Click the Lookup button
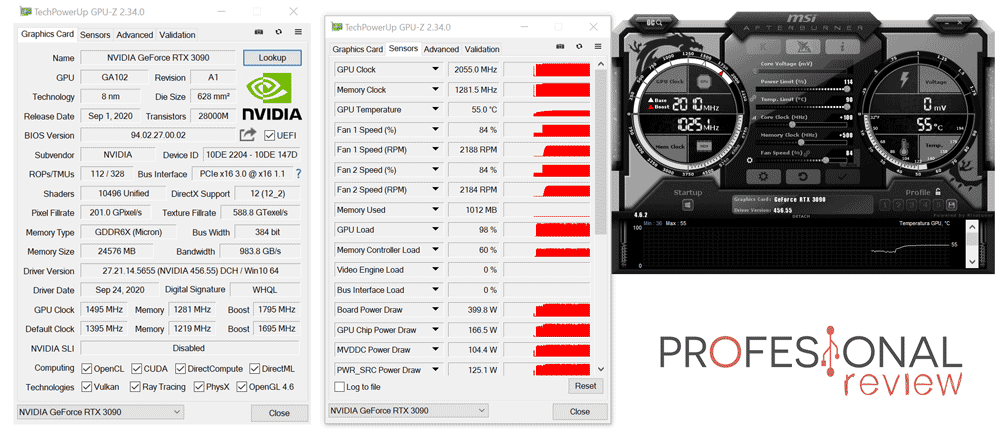This screenshot has width=1000, height=433. [272, 57]
